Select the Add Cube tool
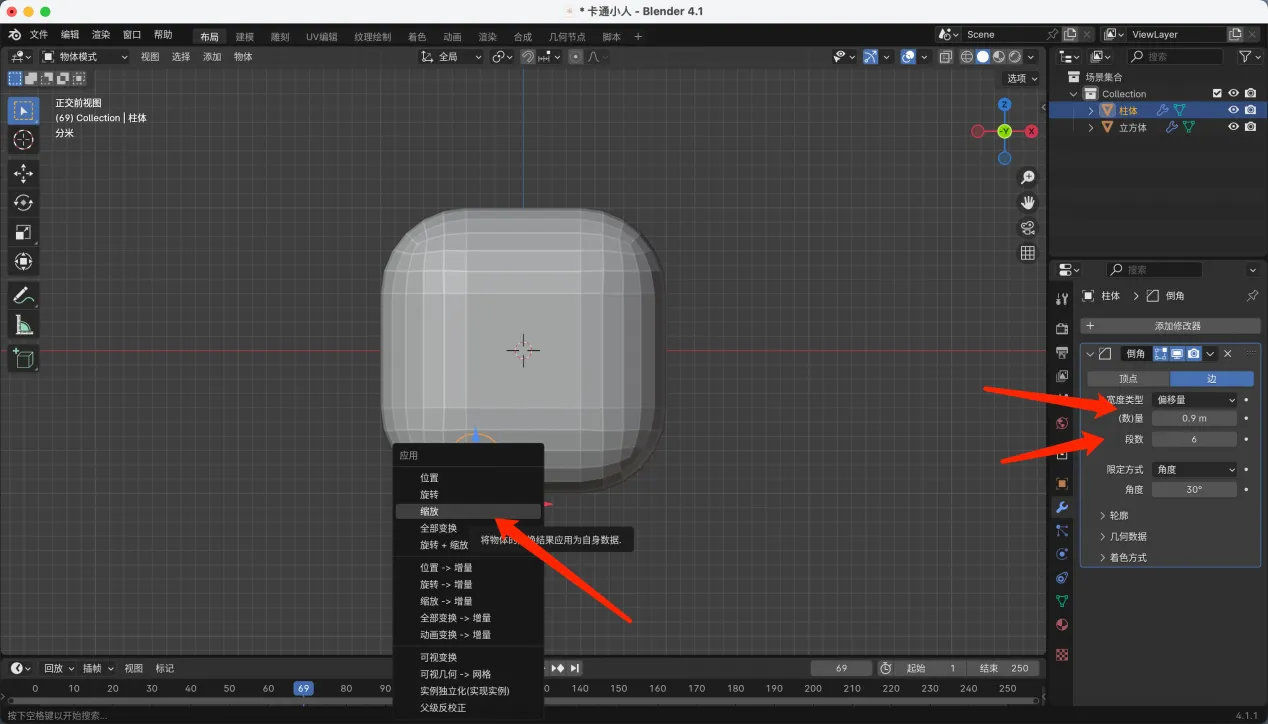1268x724 pixels. (x=24, y=358)
